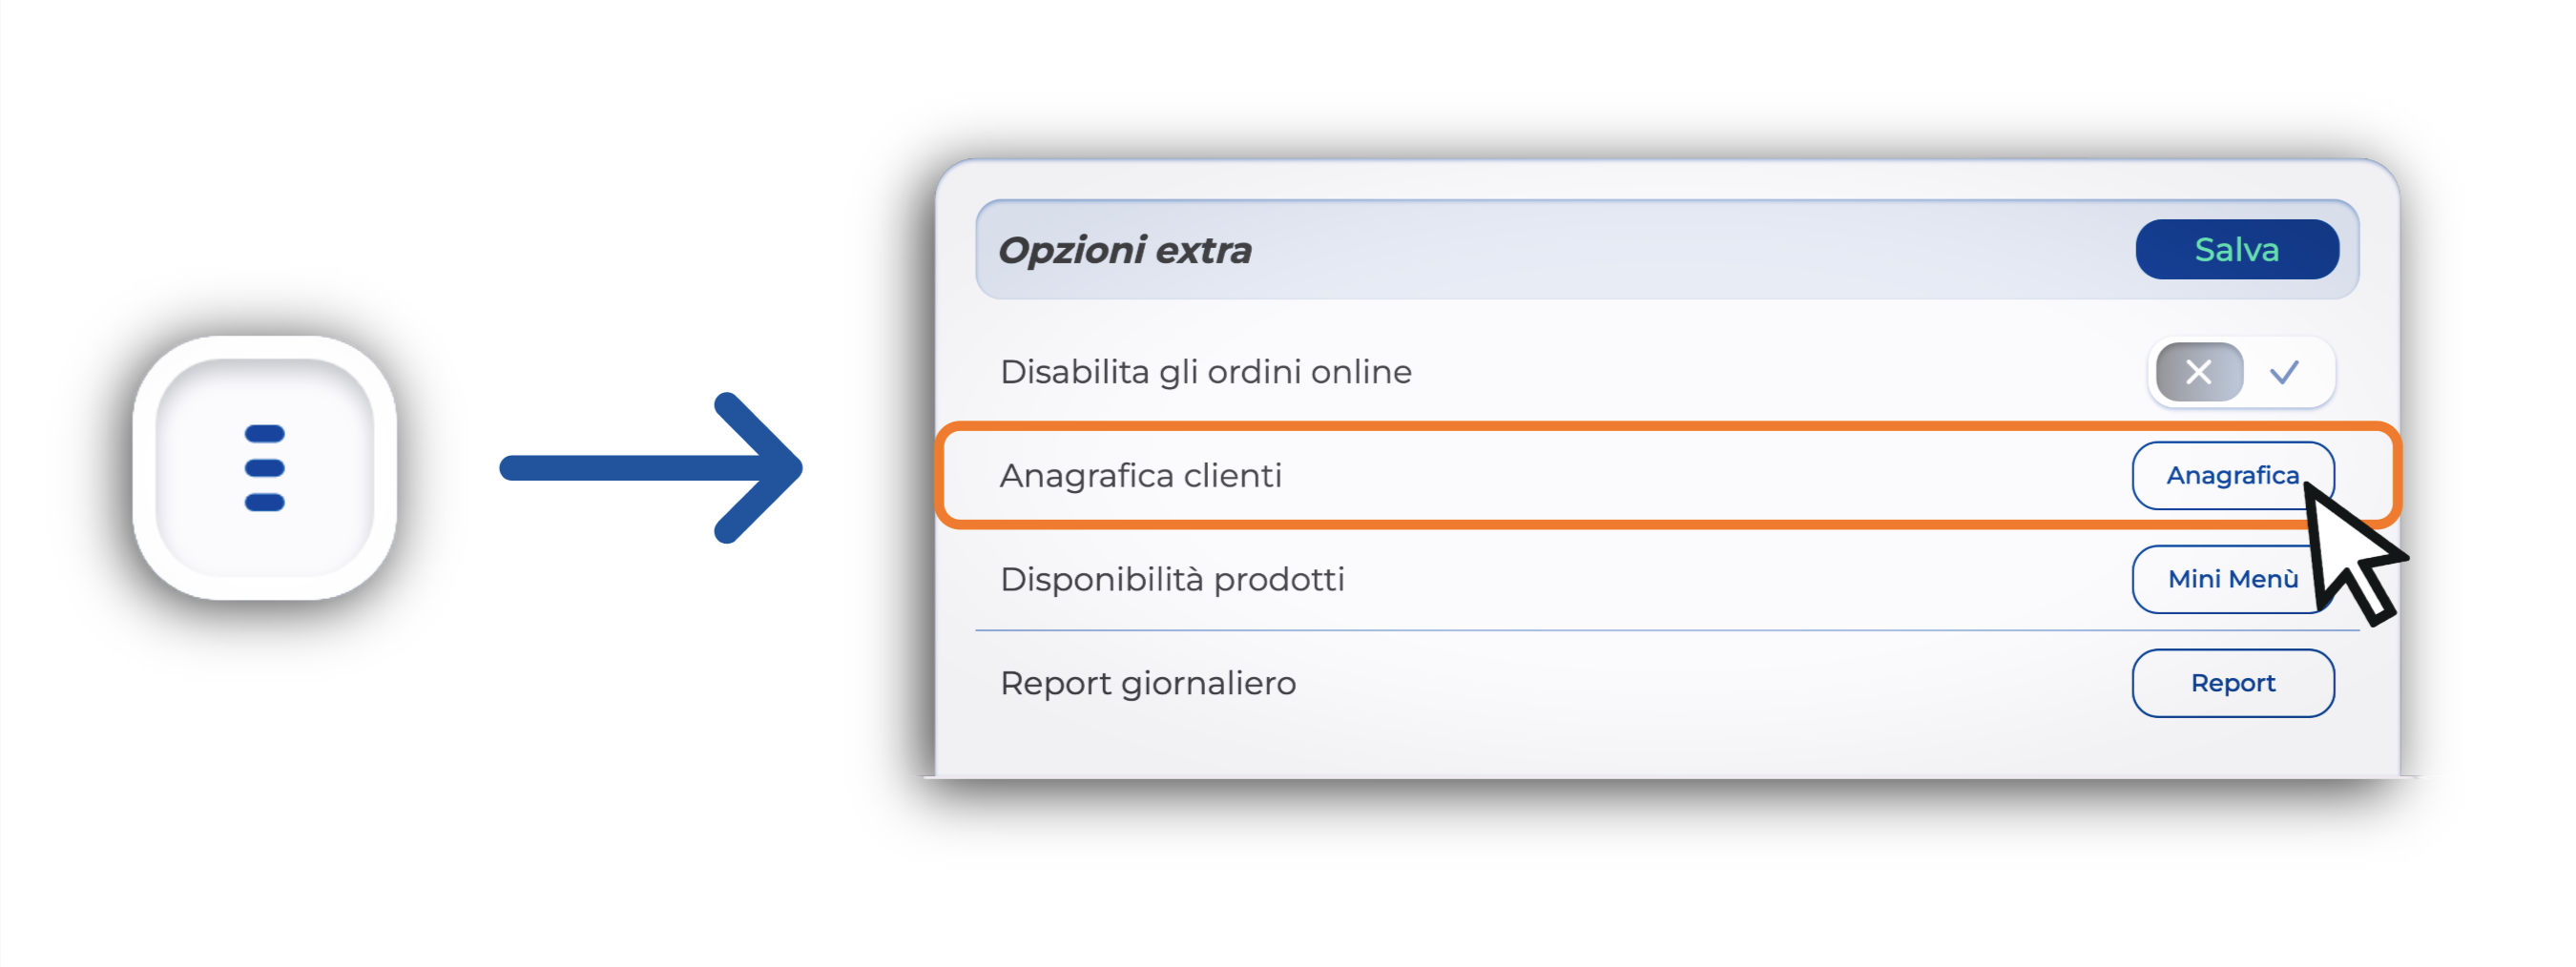This screenshot has height=967, width=2576.
Task: Click the empty panel area below Report giornaliero
Action: coord(1600,745)
